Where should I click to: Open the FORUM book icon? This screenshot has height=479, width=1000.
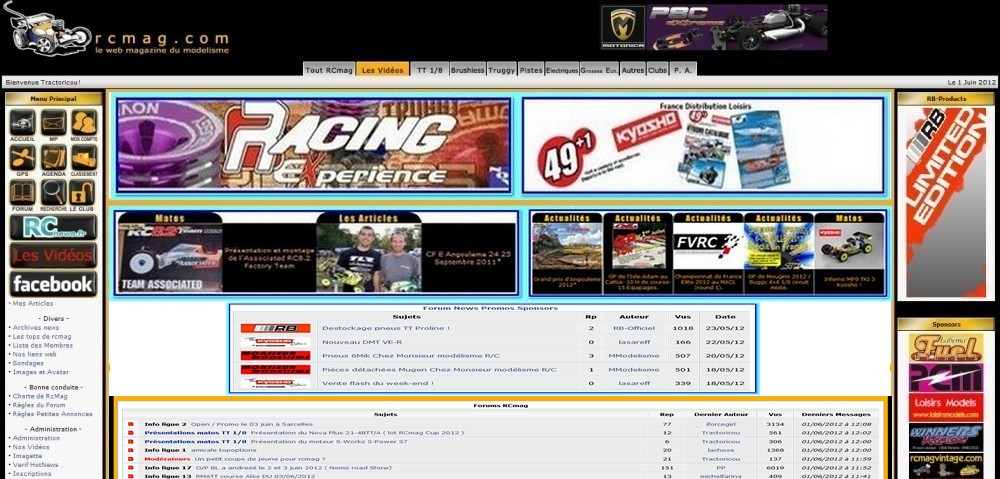(22, 195)
